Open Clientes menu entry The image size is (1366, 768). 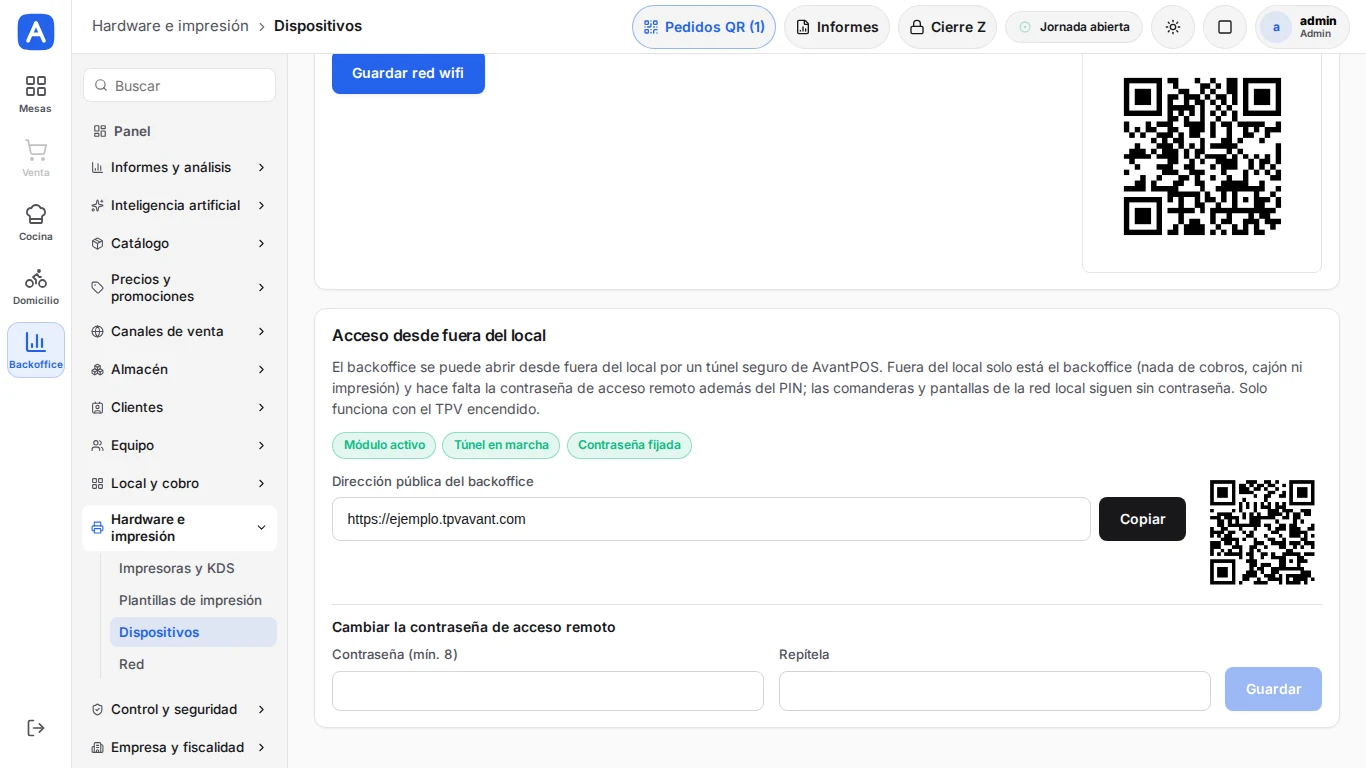(179, 407)
